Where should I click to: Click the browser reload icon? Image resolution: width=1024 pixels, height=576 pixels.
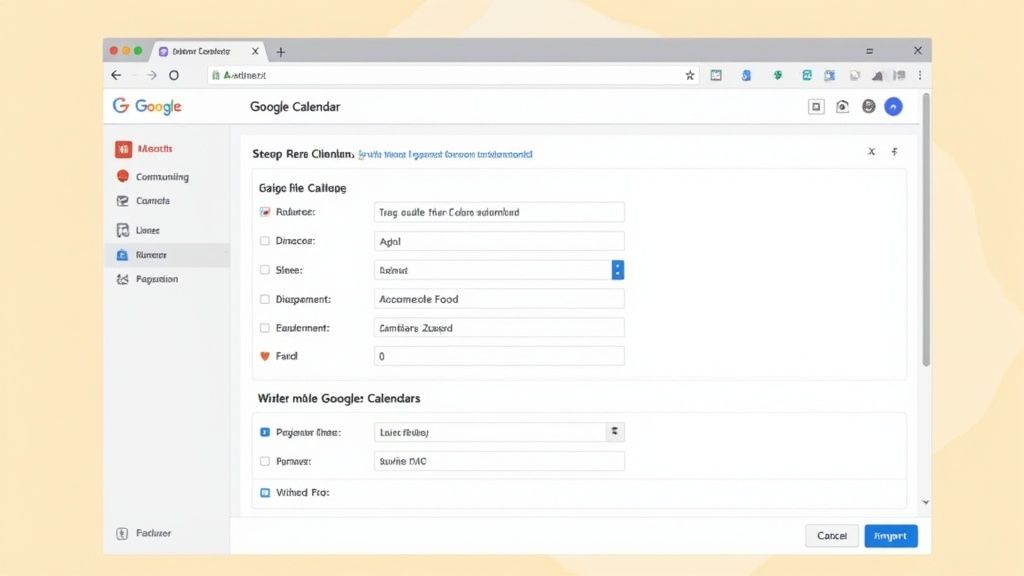[174, 75]
